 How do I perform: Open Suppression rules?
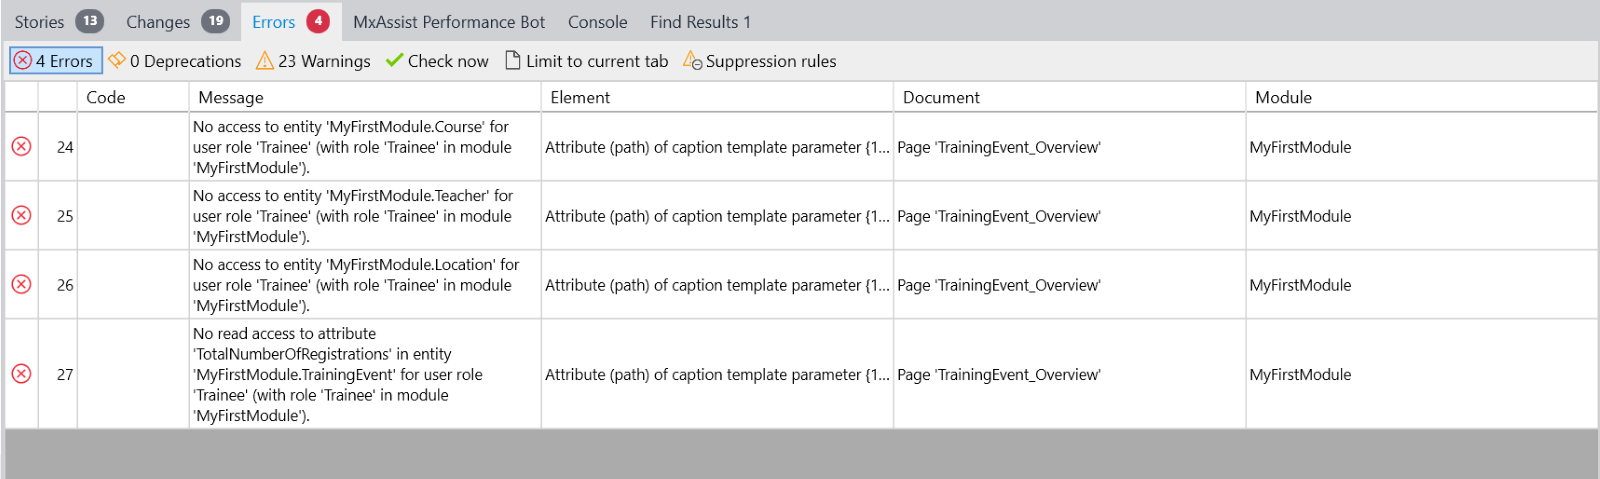[760, 61]
